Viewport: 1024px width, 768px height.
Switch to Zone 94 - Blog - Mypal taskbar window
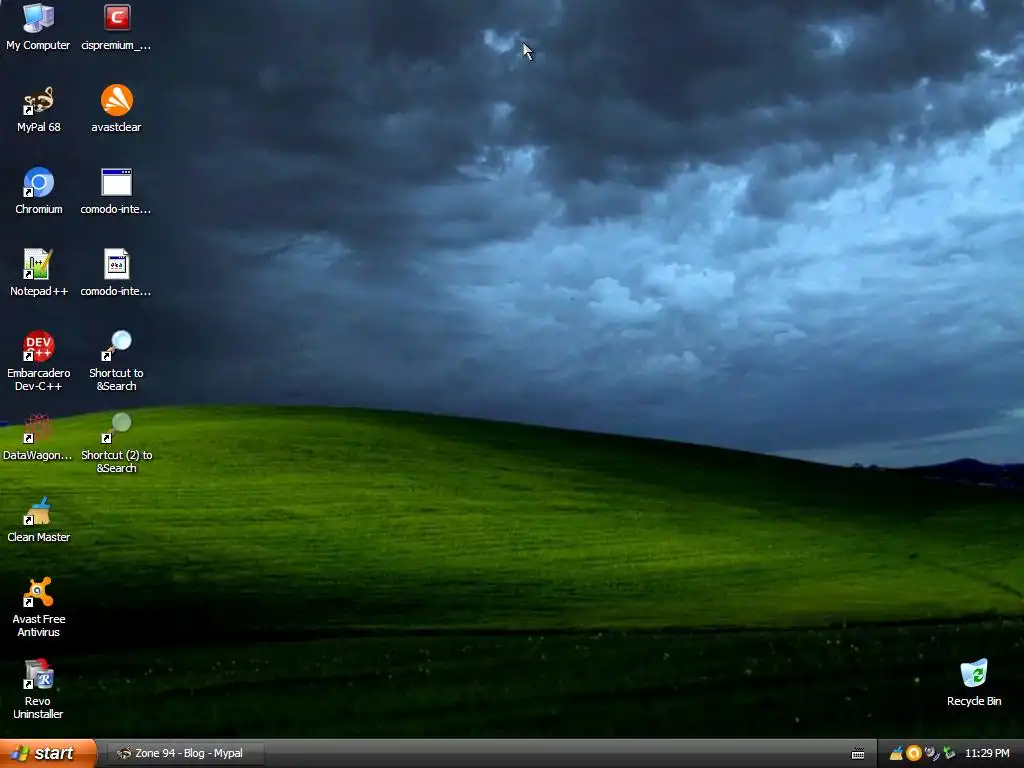click(x=185, y=753)
